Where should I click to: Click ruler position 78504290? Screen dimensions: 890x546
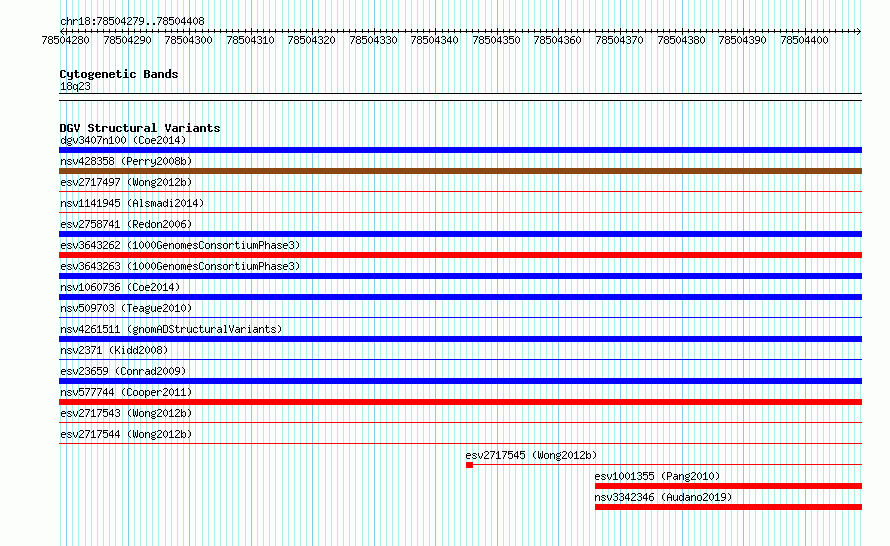tap(127, 40)
